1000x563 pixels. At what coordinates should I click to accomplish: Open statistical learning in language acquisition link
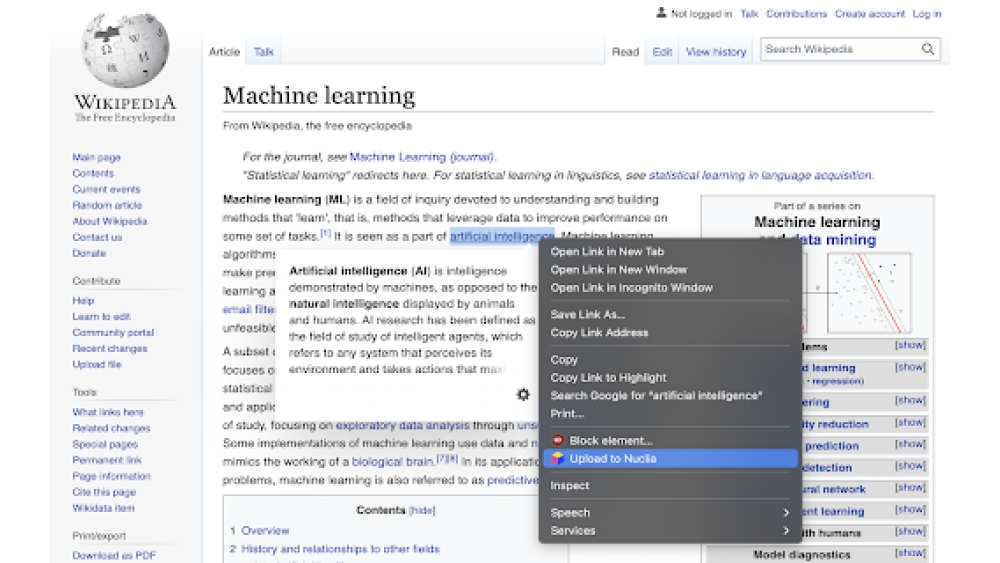pyautogui.click(x=760, y=175)
